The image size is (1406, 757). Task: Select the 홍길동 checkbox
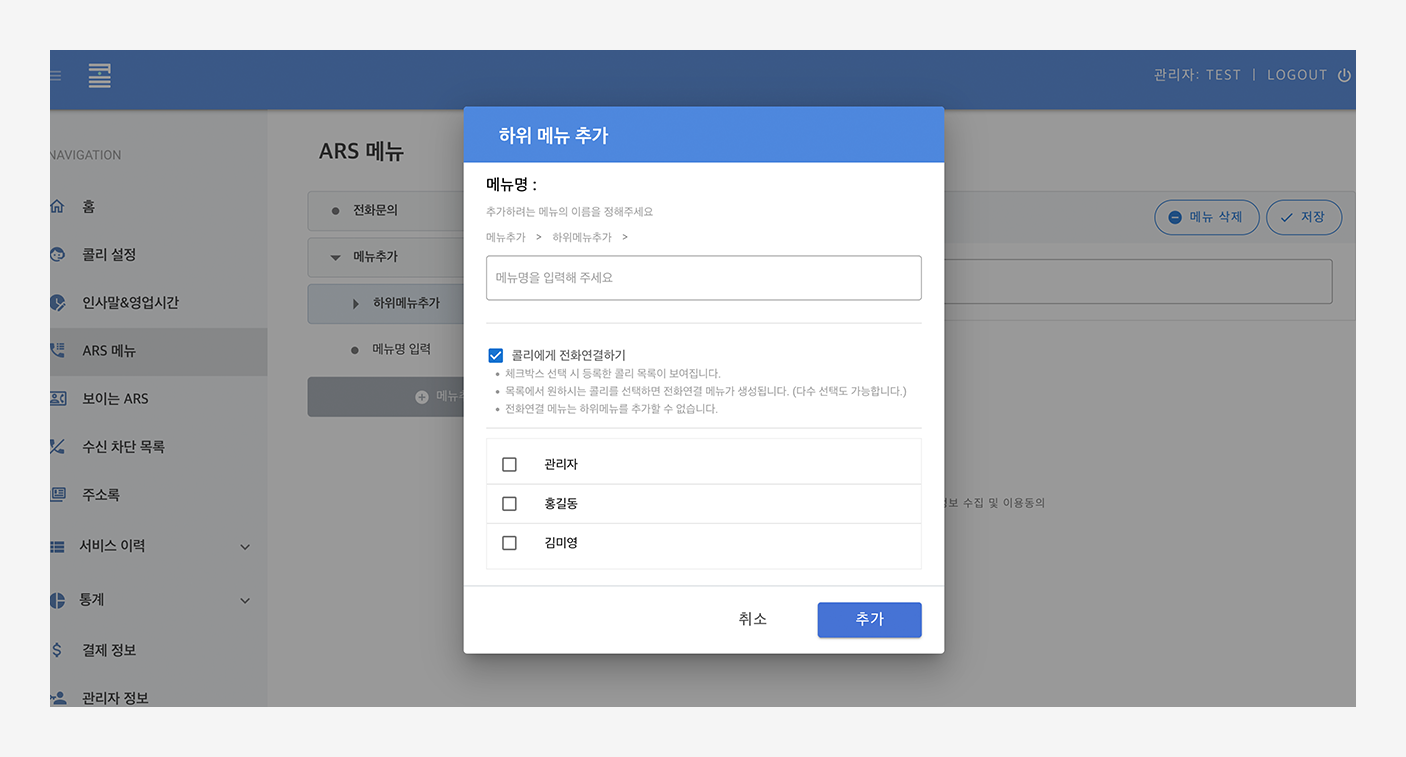tap(509, 504)
